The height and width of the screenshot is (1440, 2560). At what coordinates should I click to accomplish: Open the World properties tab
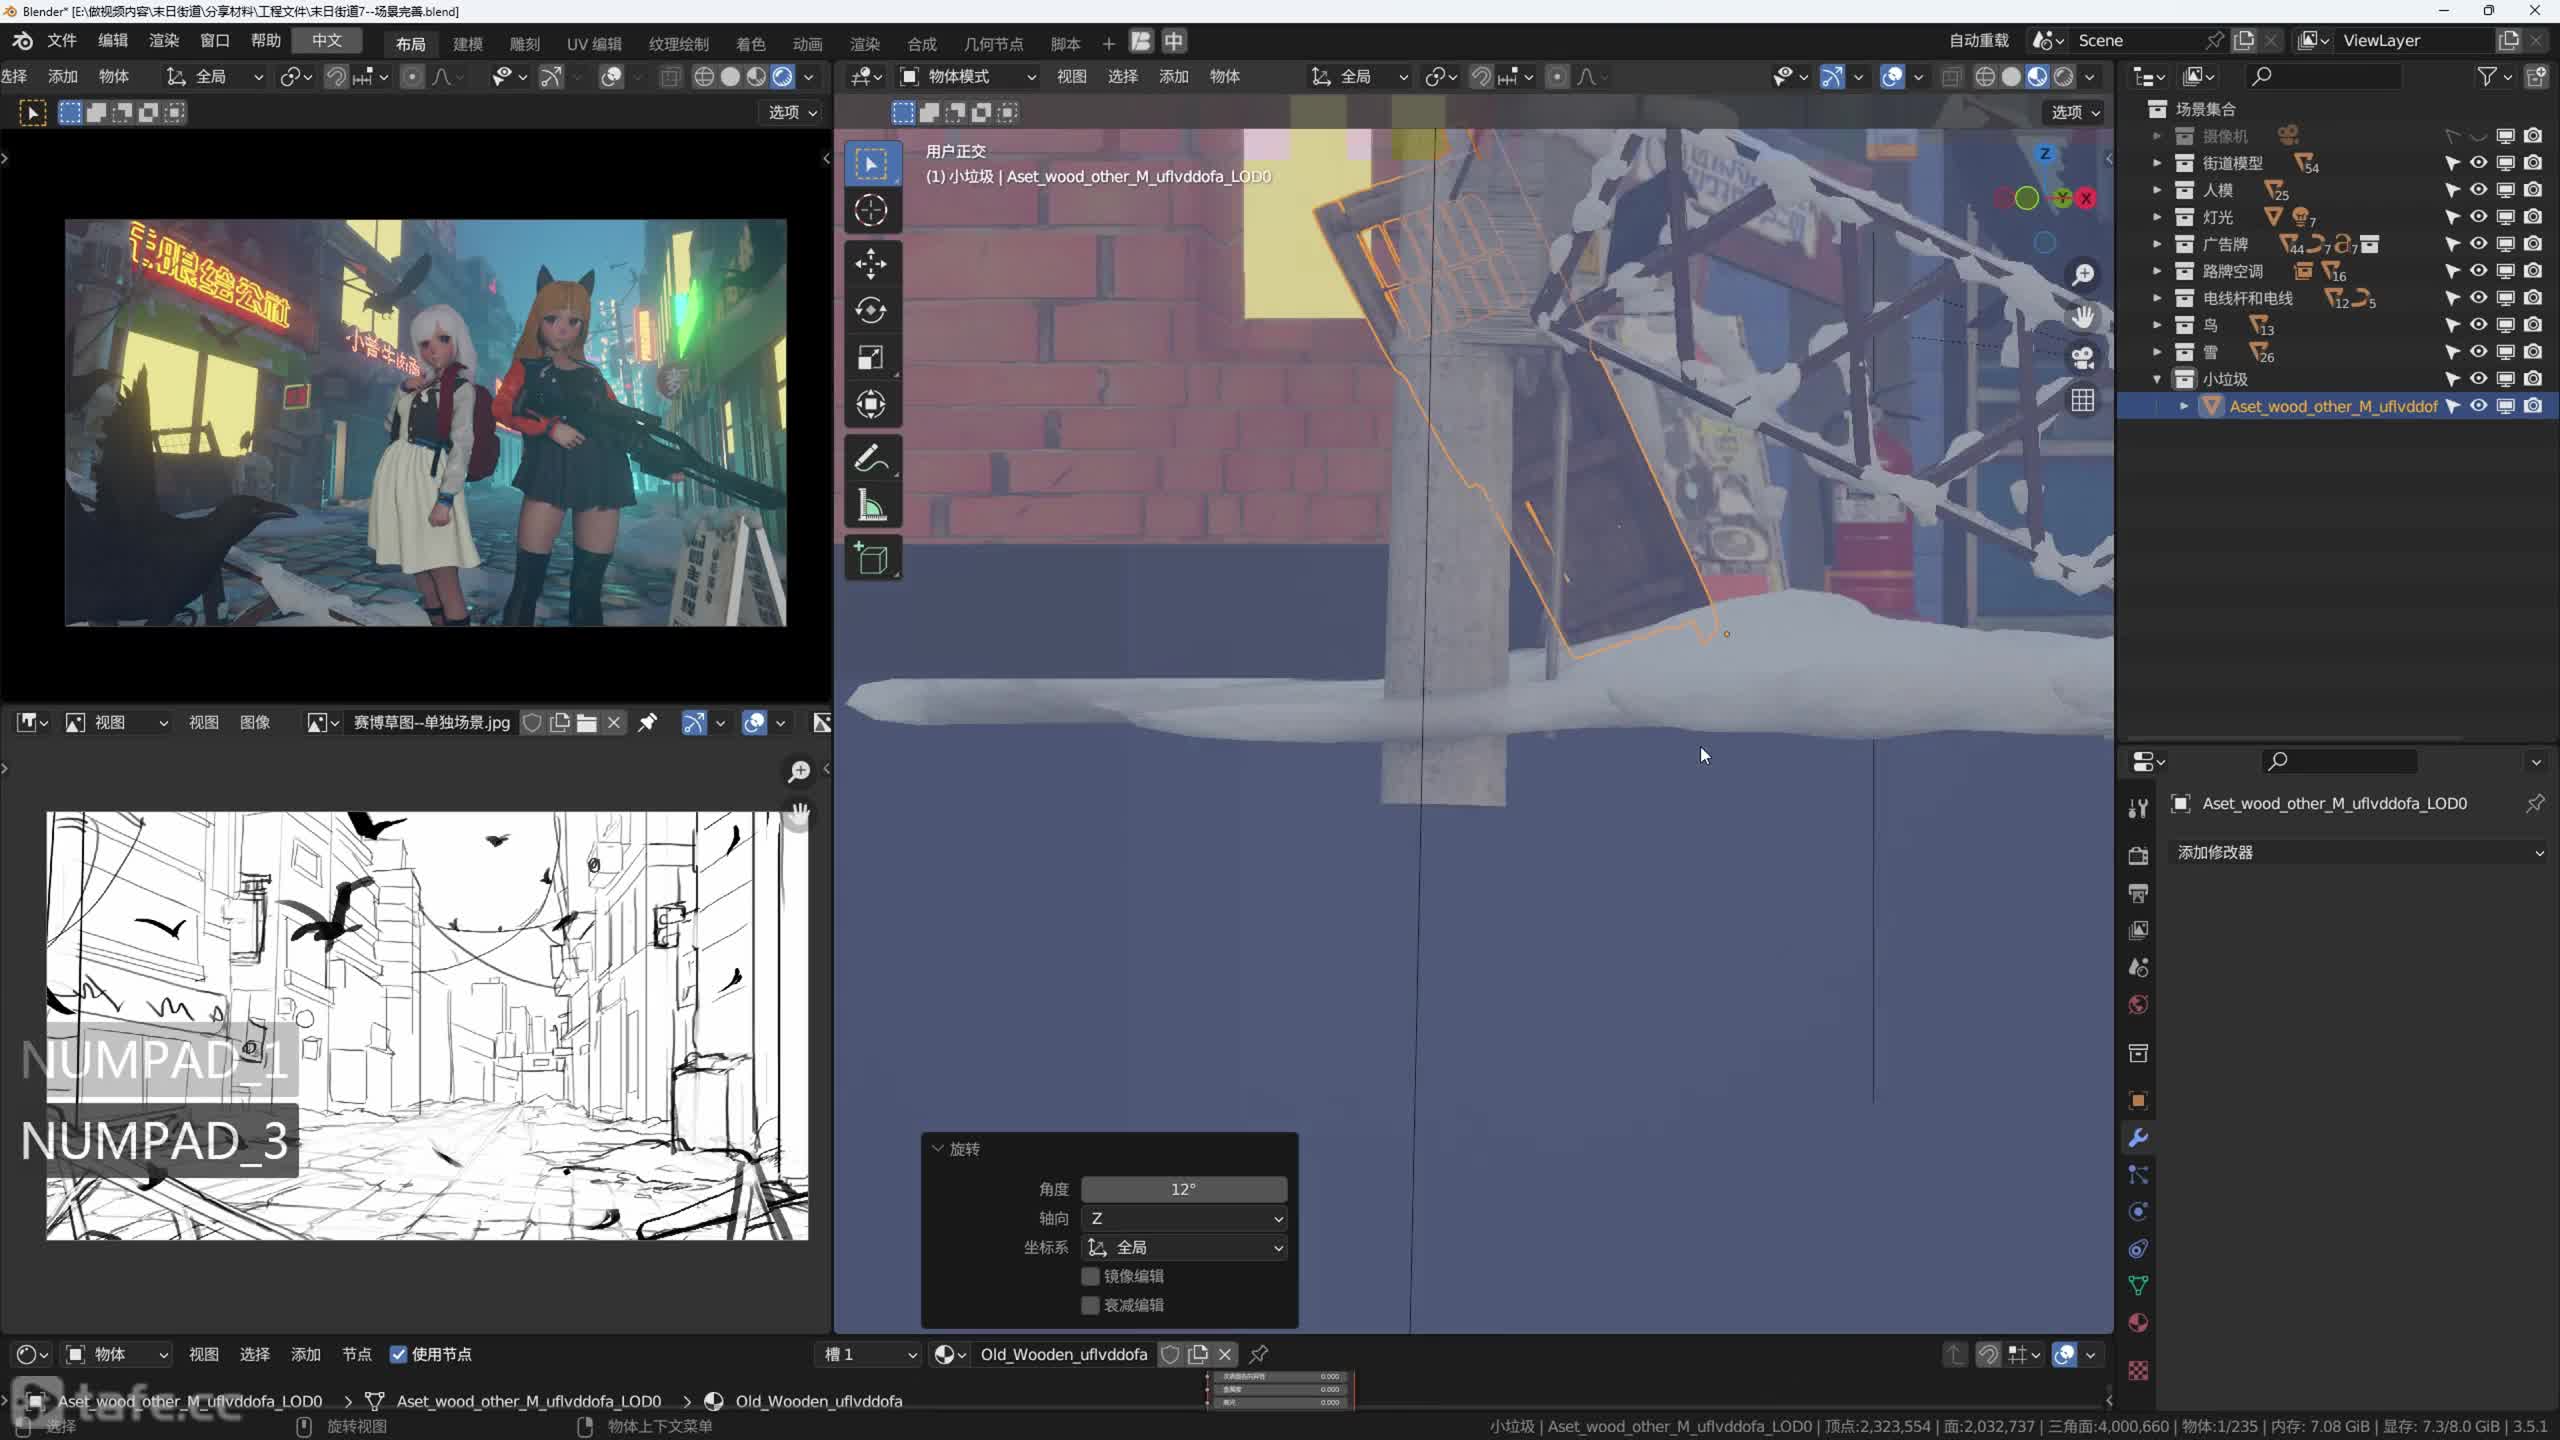[2138, 1004]
